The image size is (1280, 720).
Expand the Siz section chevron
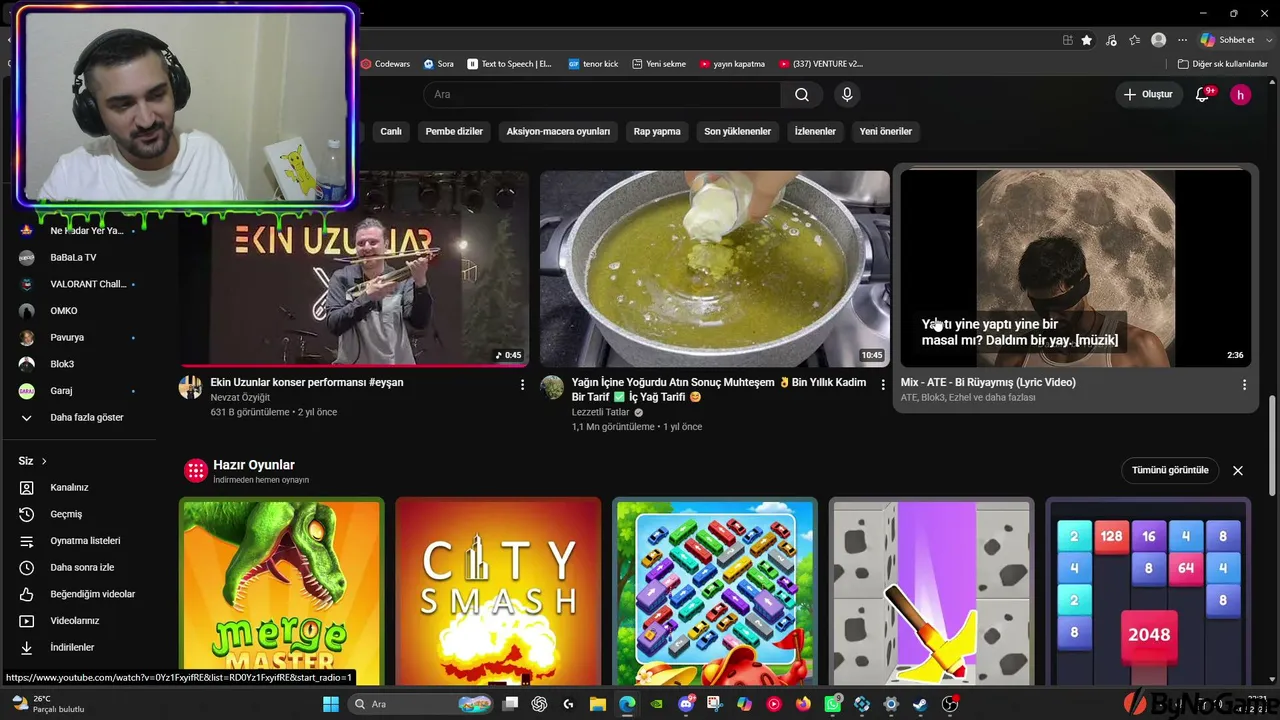[44, 461]
